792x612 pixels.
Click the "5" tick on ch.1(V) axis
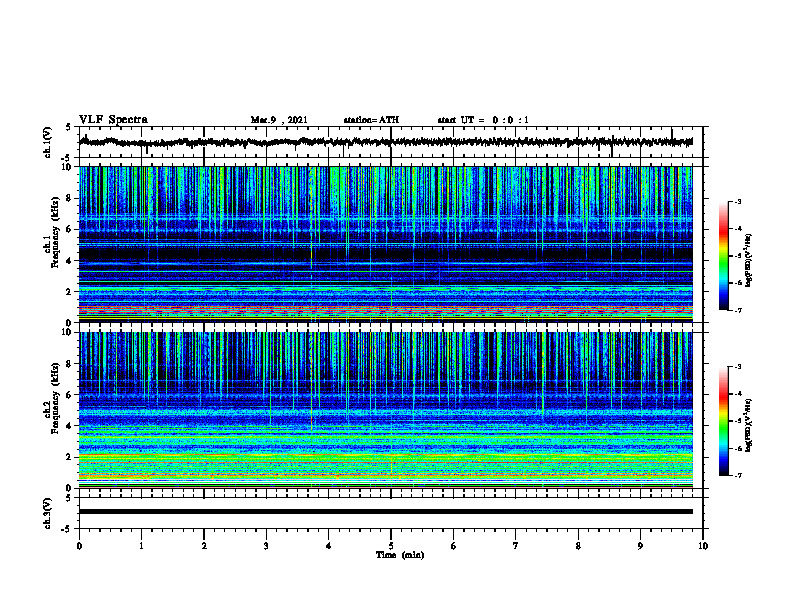[x=69, y=127]
